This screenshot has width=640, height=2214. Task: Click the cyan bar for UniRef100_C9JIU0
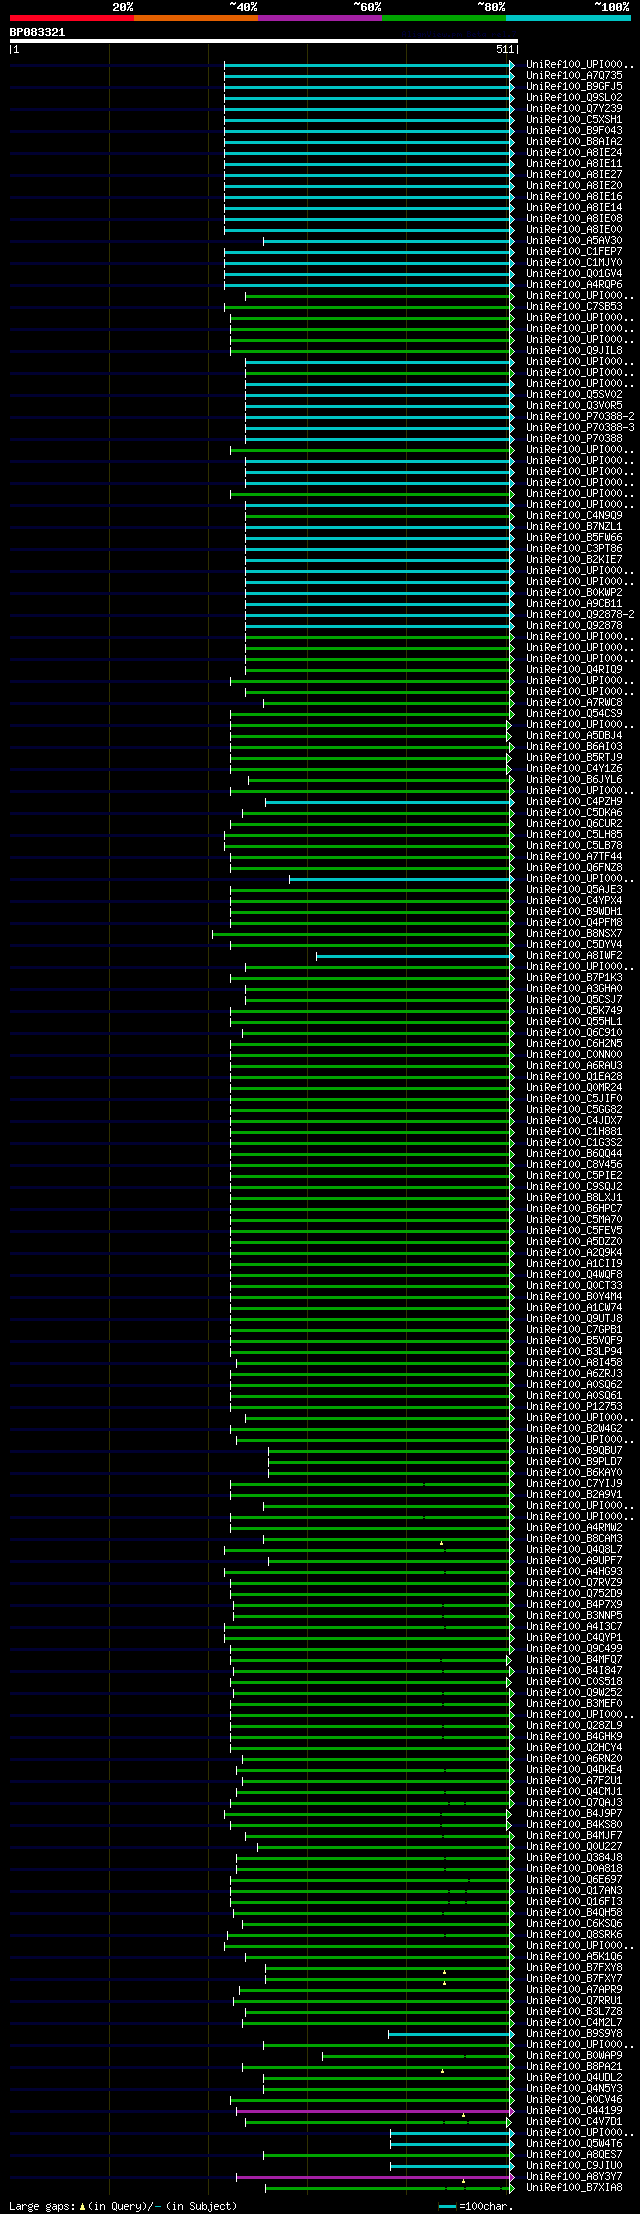[453, 2165]
